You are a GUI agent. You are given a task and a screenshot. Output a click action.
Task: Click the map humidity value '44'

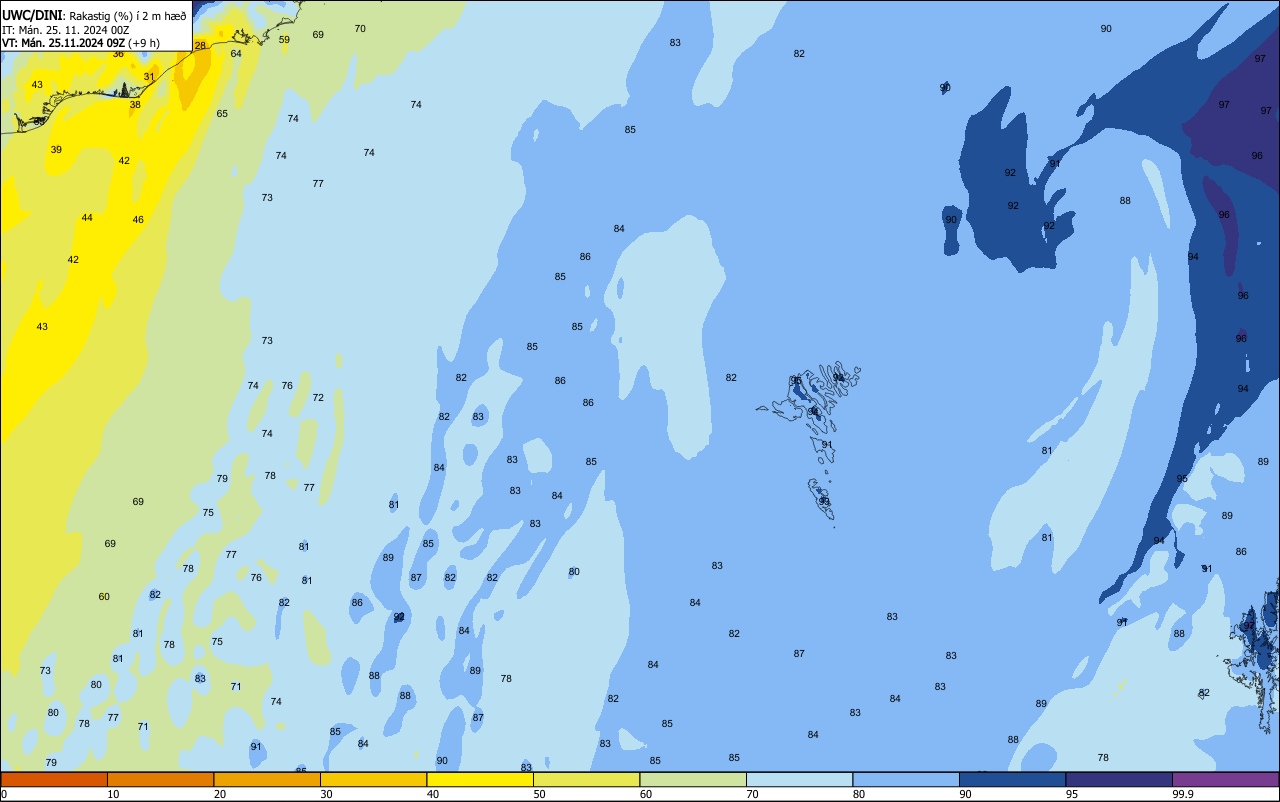[x=87, y=217]
